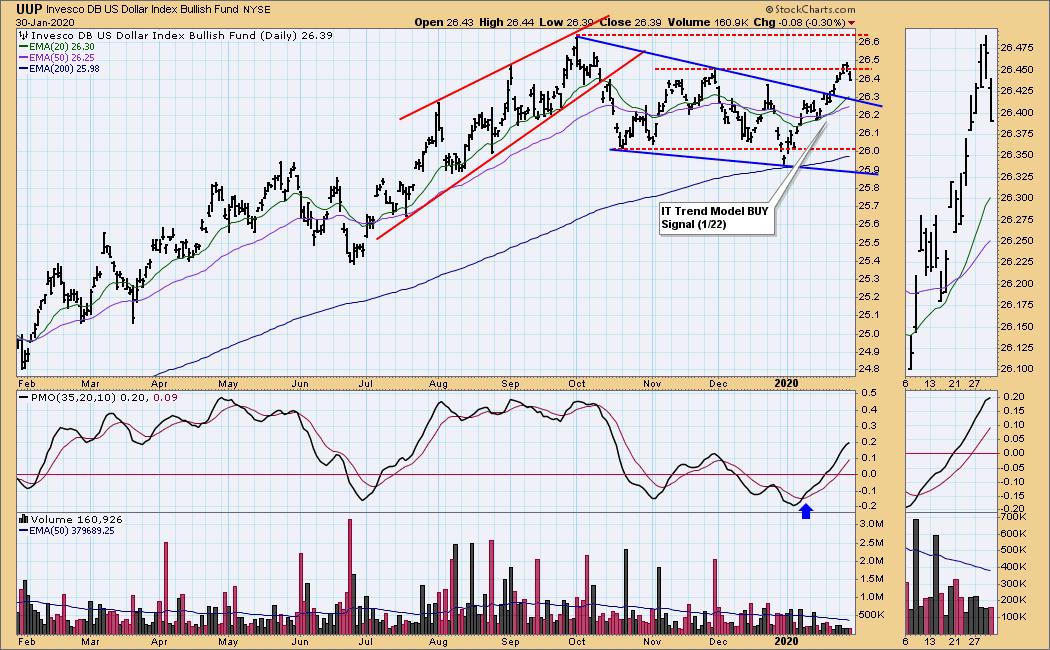Image resolution: width=1050 pixels, height=650 pixels.
Task: Click the 500K volume axis label
Action: pyautogui.click(x=871, y=615)
